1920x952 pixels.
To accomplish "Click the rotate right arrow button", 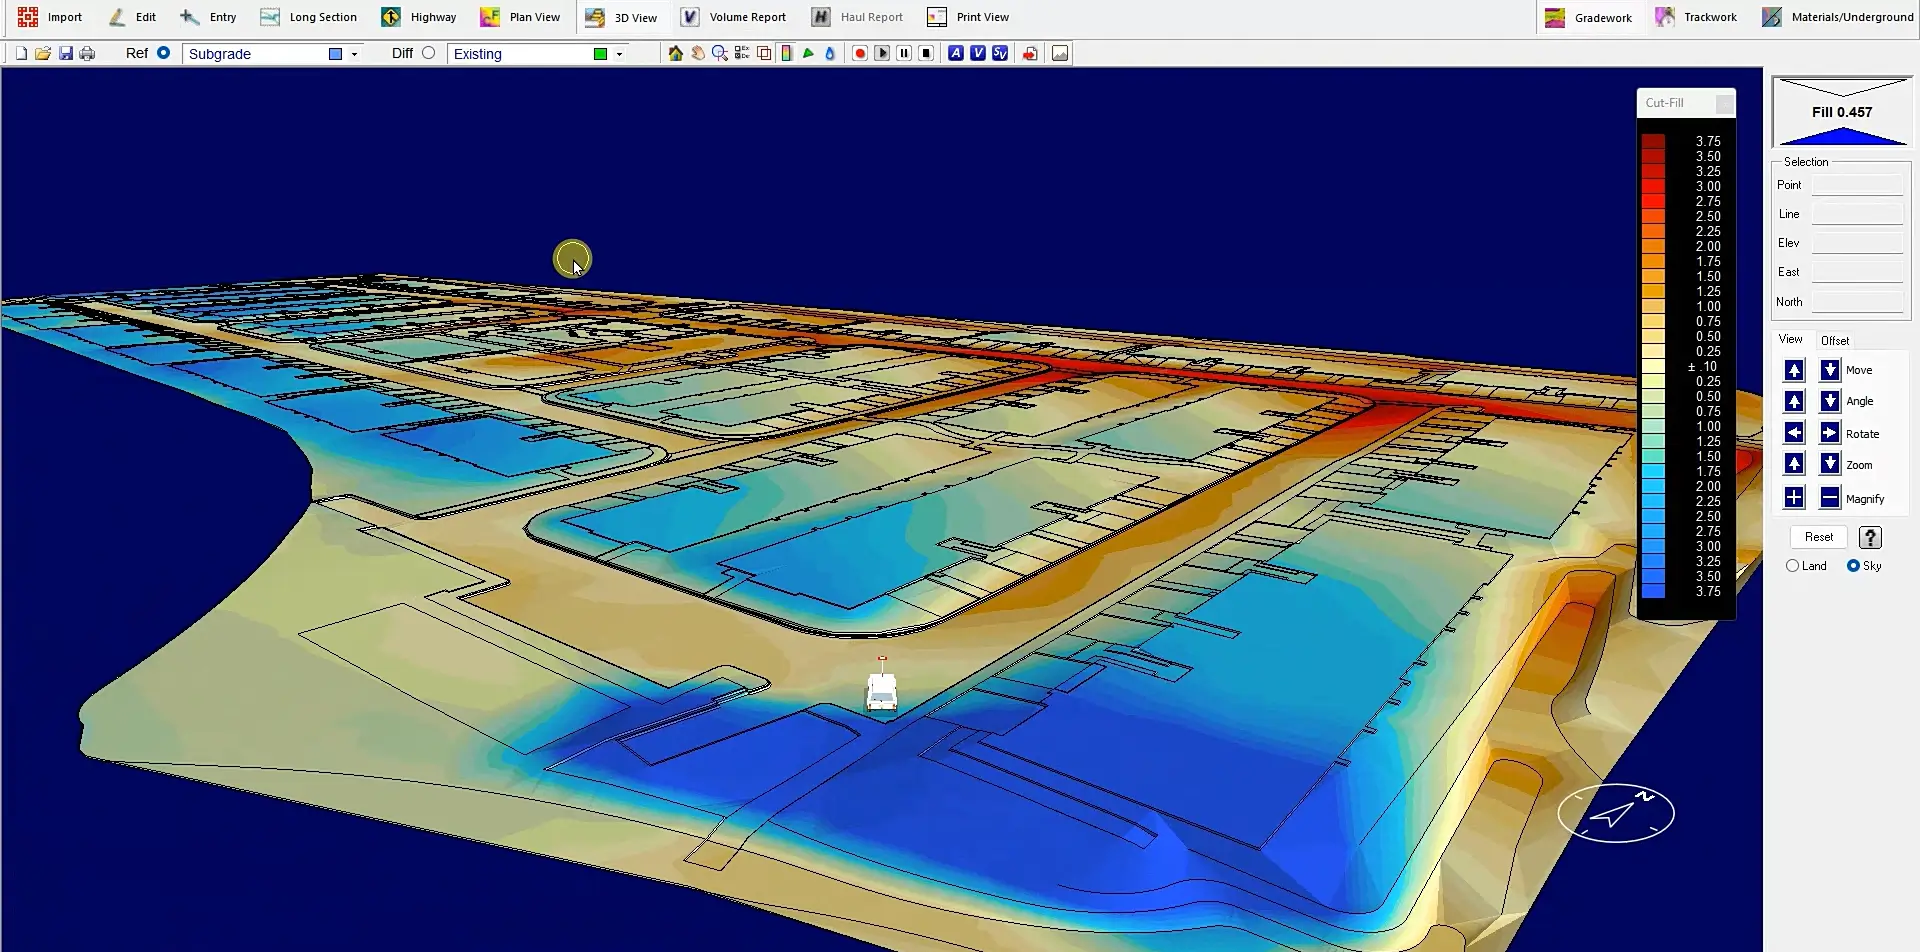I will click(x=1829, y=433).
